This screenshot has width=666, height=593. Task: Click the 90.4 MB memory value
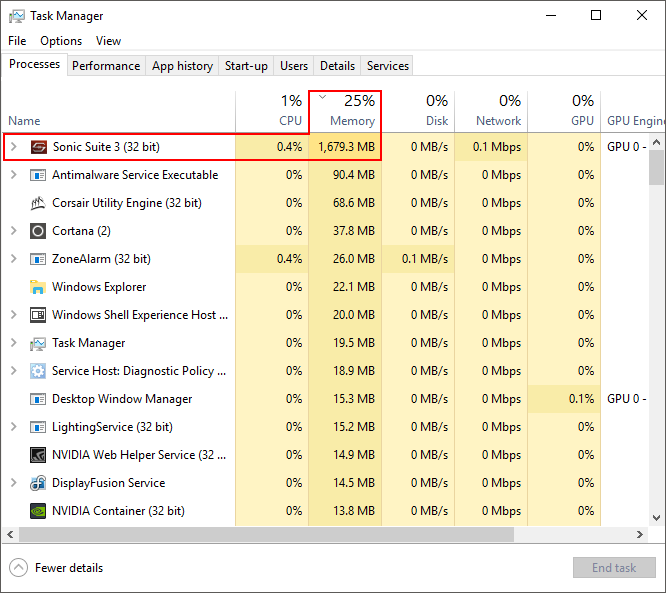[354, 175]
